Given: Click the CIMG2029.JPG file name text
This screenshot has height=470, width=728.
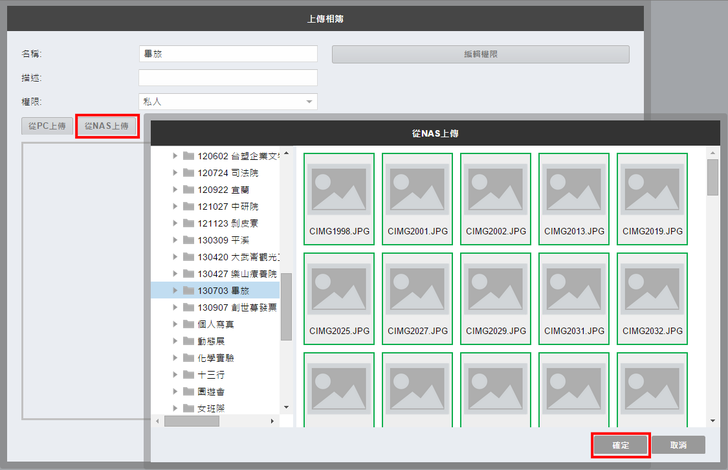Looking at the screenshot, I should click(495, 331).
